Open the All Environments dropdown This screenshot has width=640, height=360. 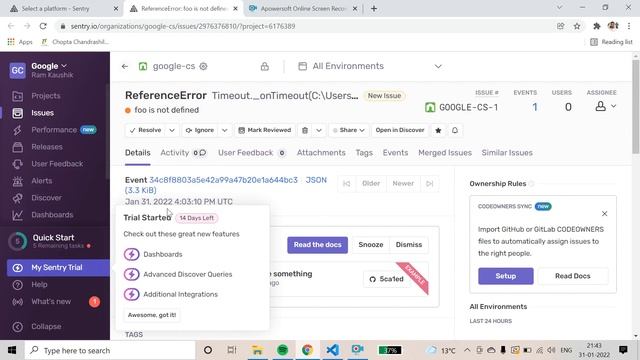(x=369, y=66)
